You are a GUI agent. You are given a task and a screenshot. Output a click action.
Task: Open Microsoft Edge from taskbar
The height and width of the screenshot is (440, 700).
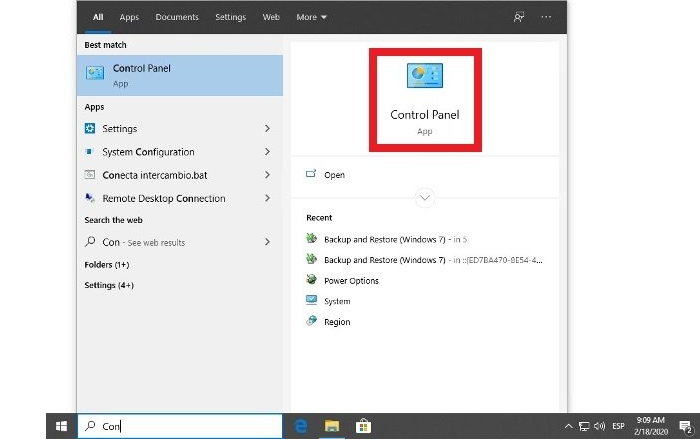[x=301, y=426]
